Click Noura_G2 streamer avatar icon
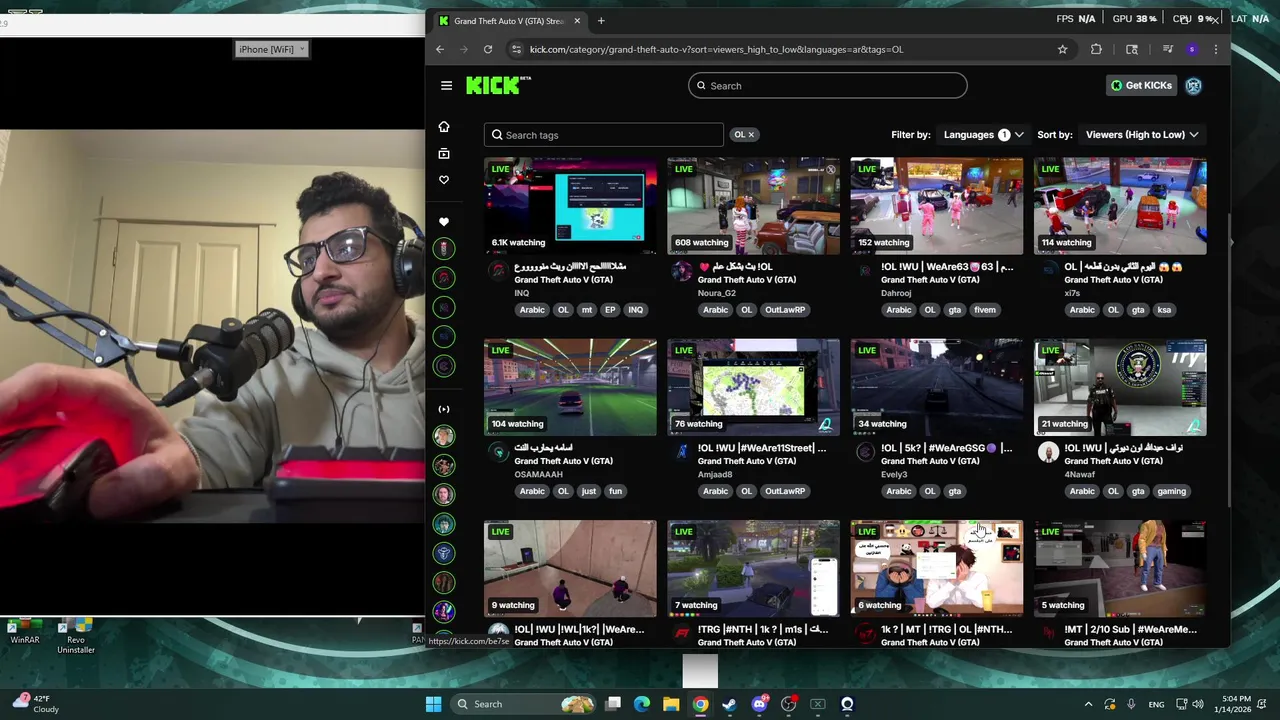This screenshot has width=1280, height=720. (681, 270)
